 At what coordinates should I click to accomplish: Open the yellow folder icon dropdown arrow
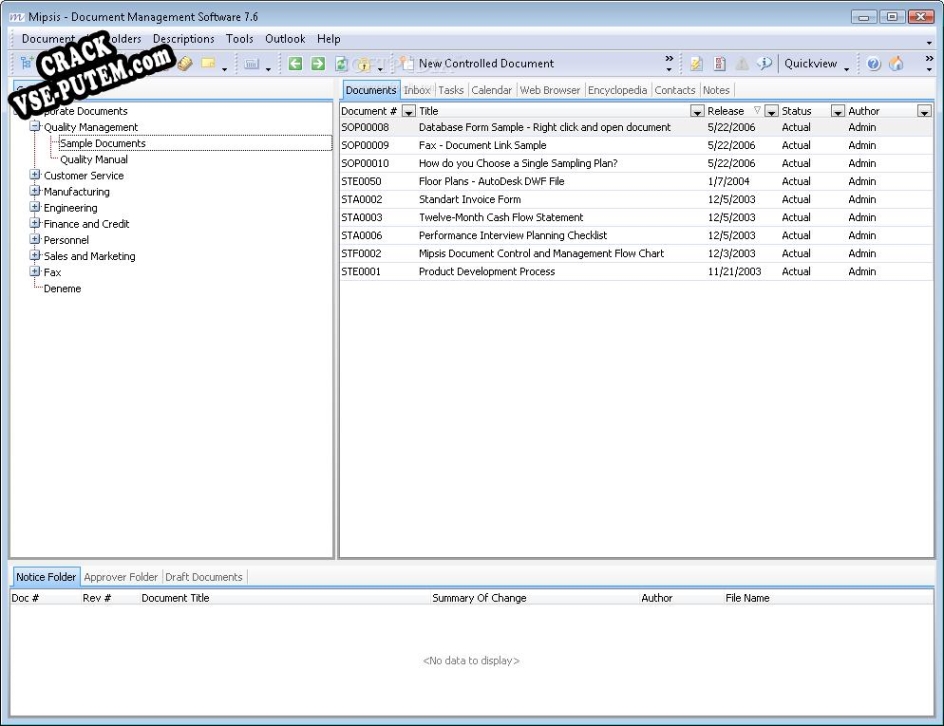coord(225,69)
